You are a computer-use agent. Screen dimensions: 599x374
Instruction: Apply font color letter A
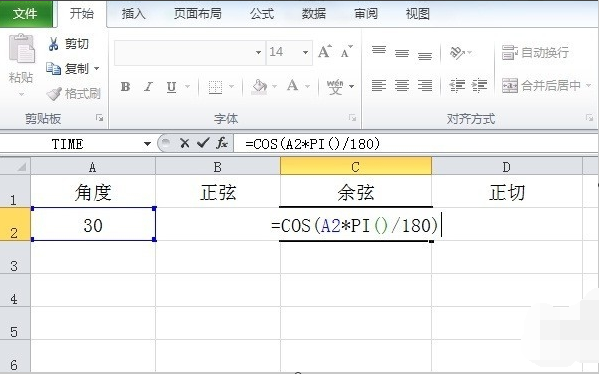(x=292, y=86)
